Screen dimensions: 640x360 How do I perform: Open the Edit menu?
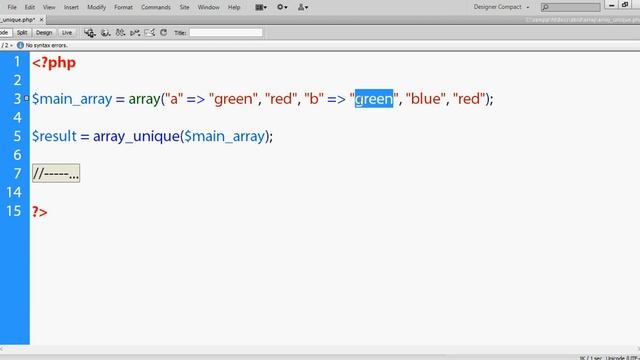pyautogui.click(x=30, y=7)
